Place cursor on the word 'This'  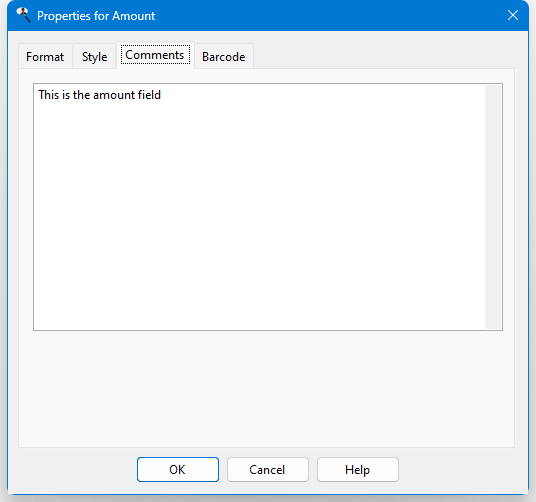pos(49,95)
